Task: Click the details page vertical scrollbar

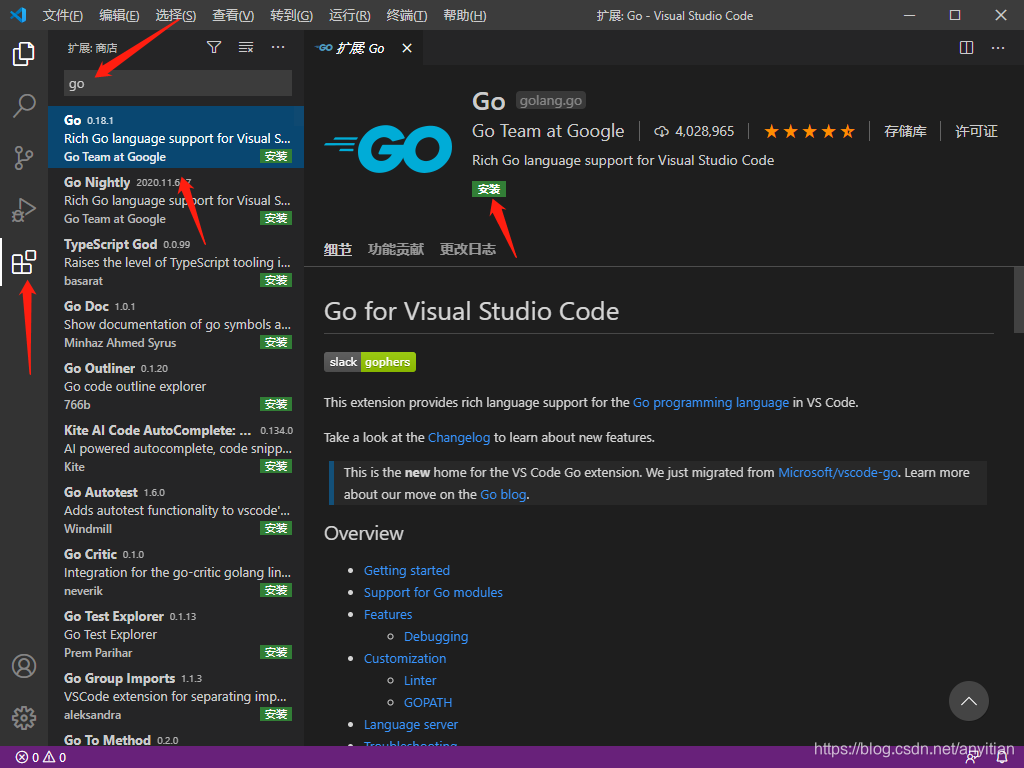Action: coord(1018,300)
